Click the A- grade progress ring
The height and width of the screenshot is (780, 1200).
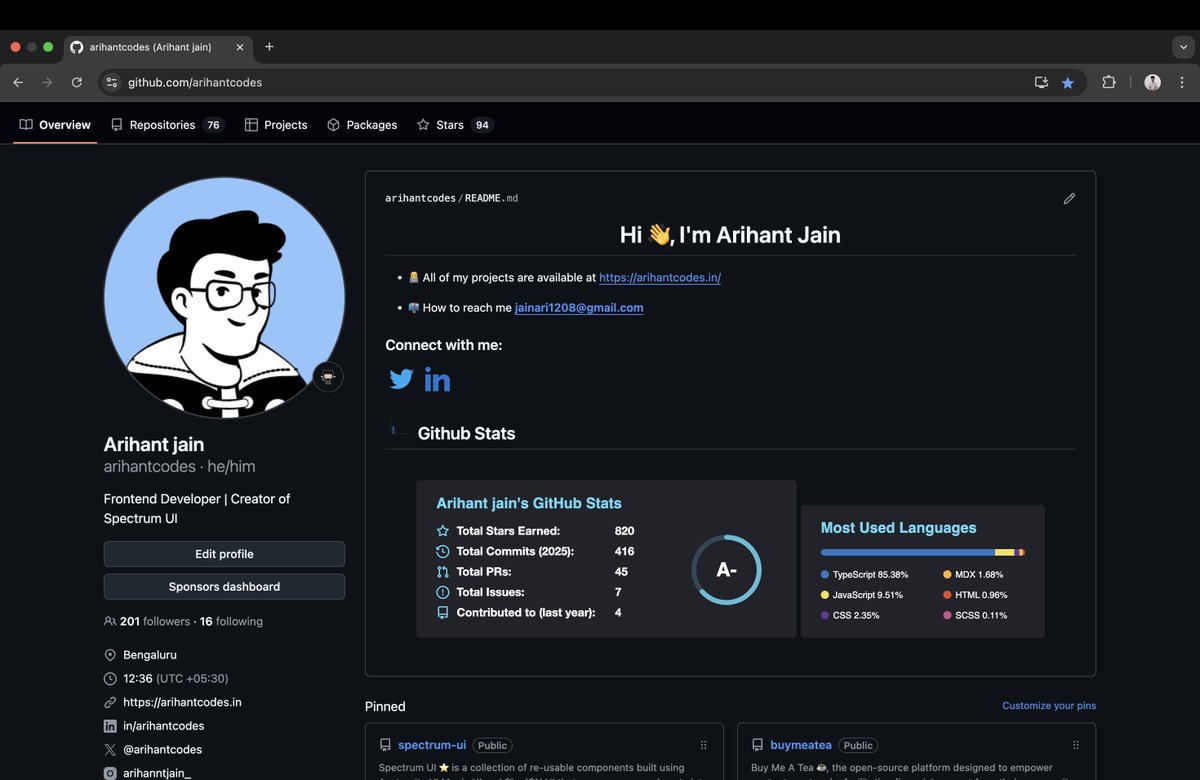727,570
